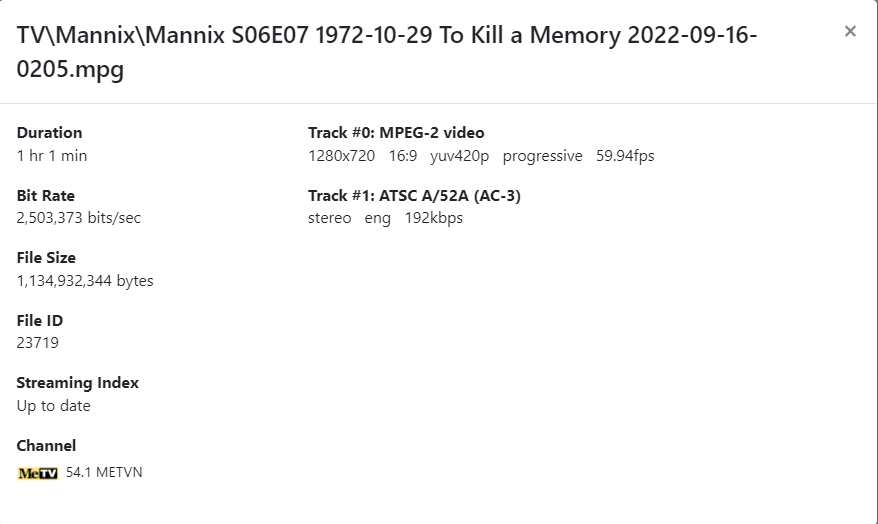
Task: Click the Track #1 AC-3 audio heading
Action: tap(414, 196)
